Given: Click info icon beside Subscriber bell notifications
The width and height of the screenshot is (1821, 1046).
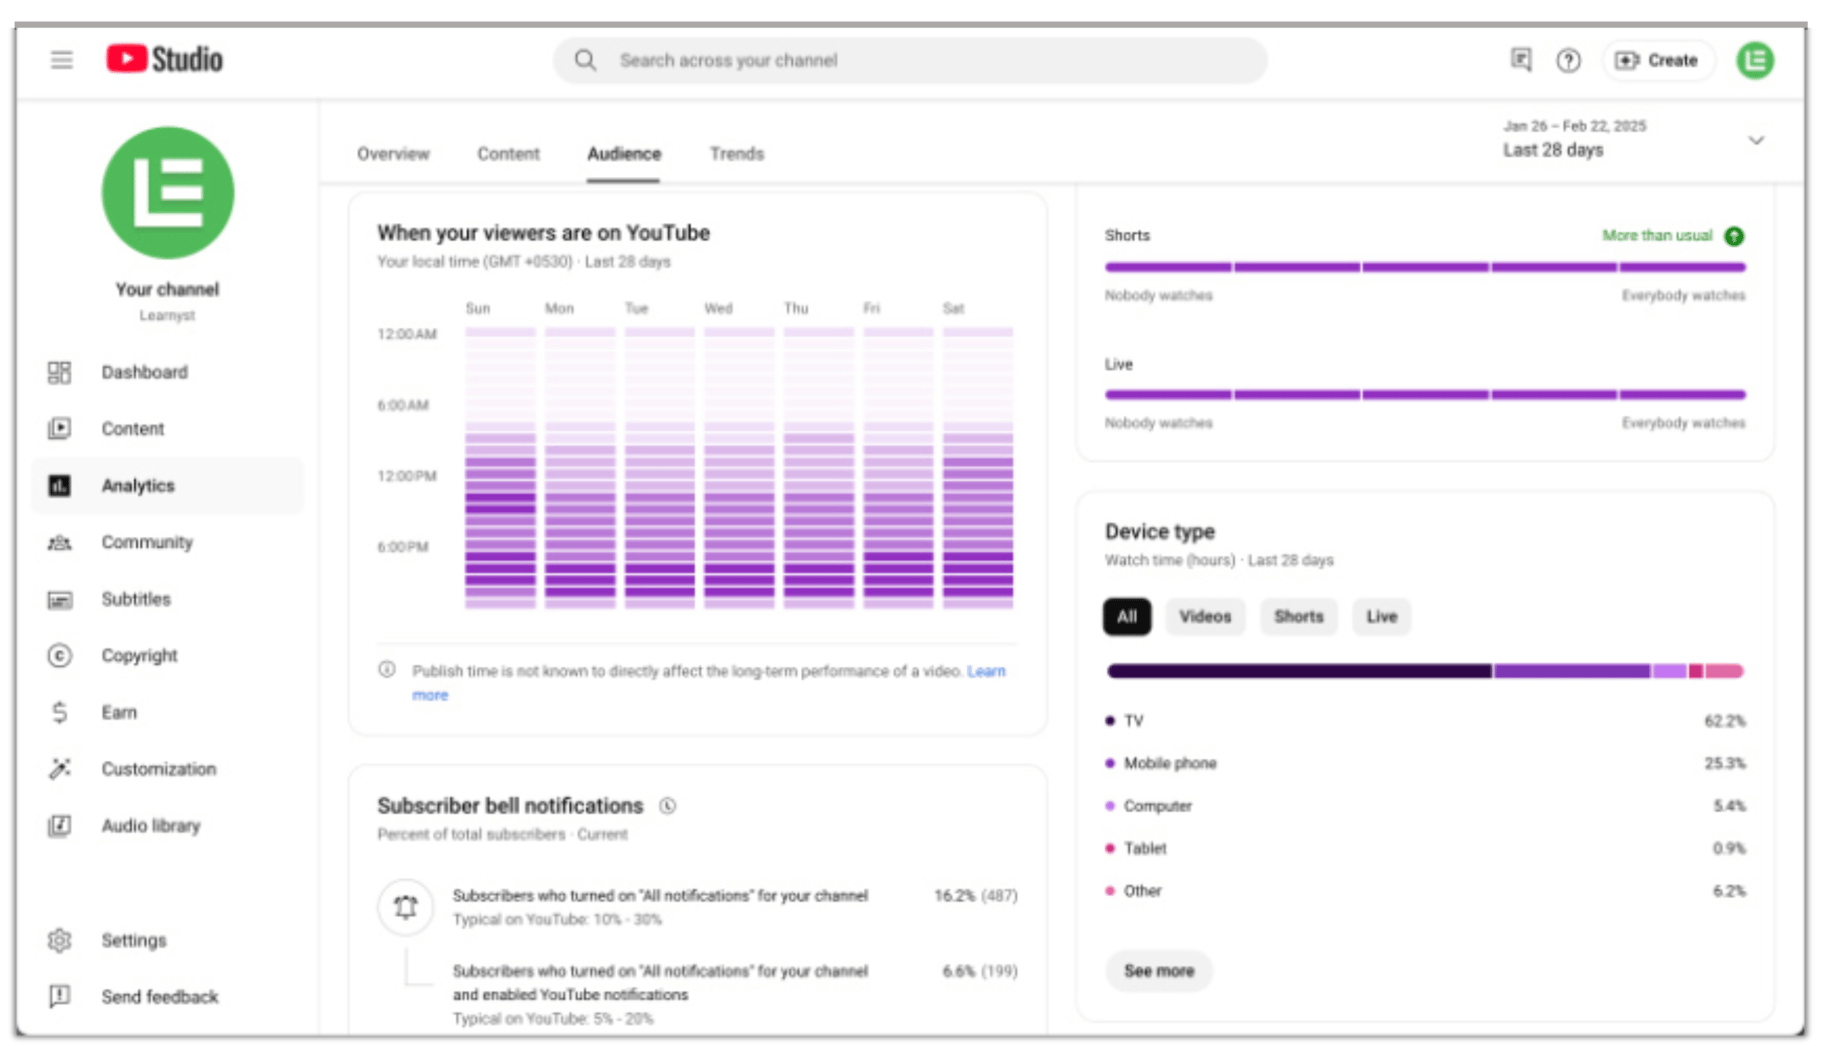Looking at the screenshot, I should pyautogui.click(x=668, y=806).
